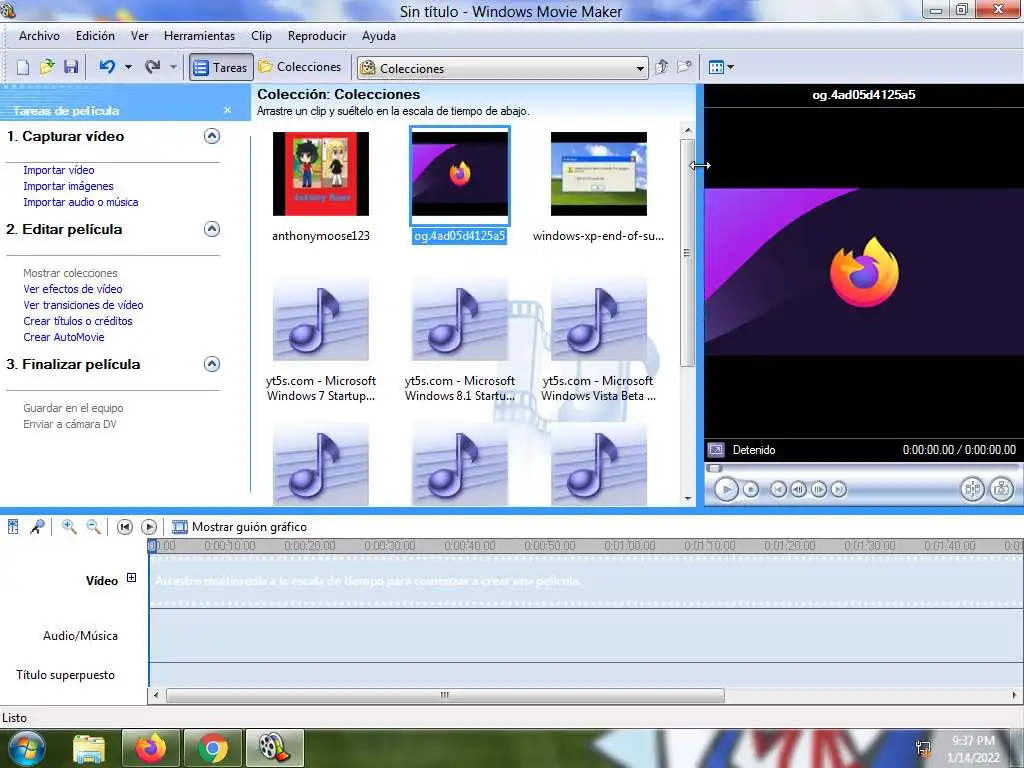Rewind the timeline to start
The height and width of the screenshot is (768, 1024).
coord(125,527)
